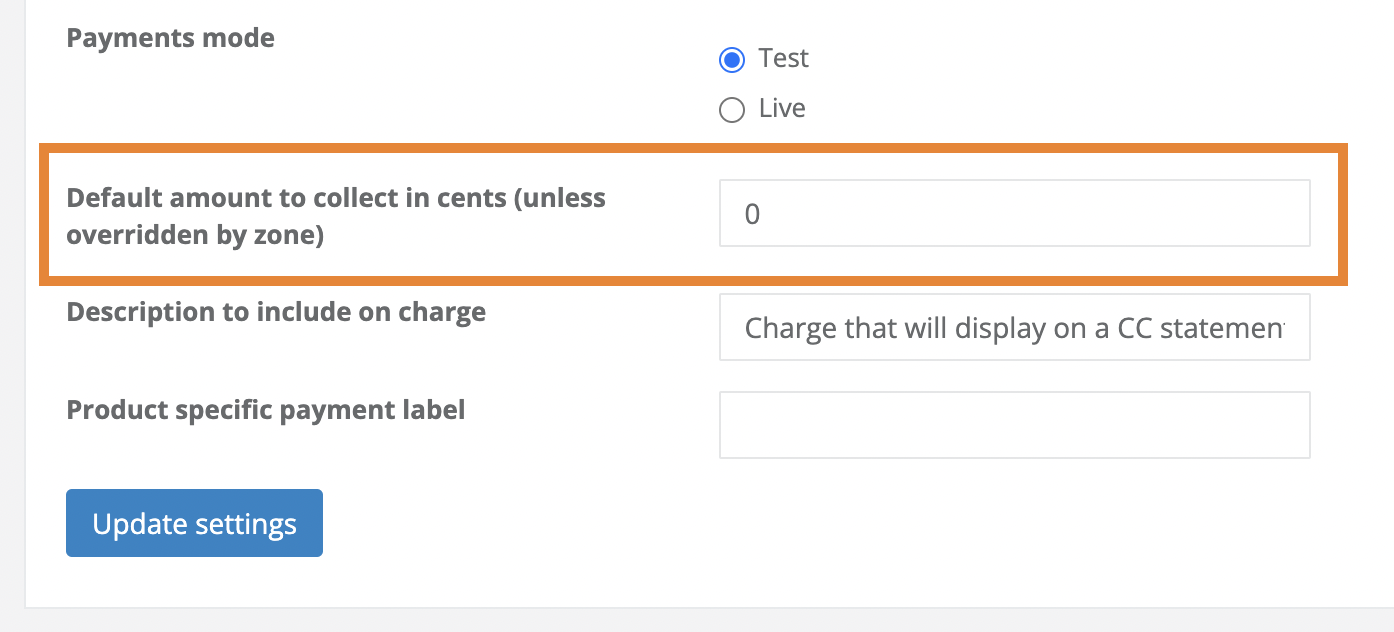The image size is (1394, 632).
Task: Click the Update settings button
Action: (193, 522)
